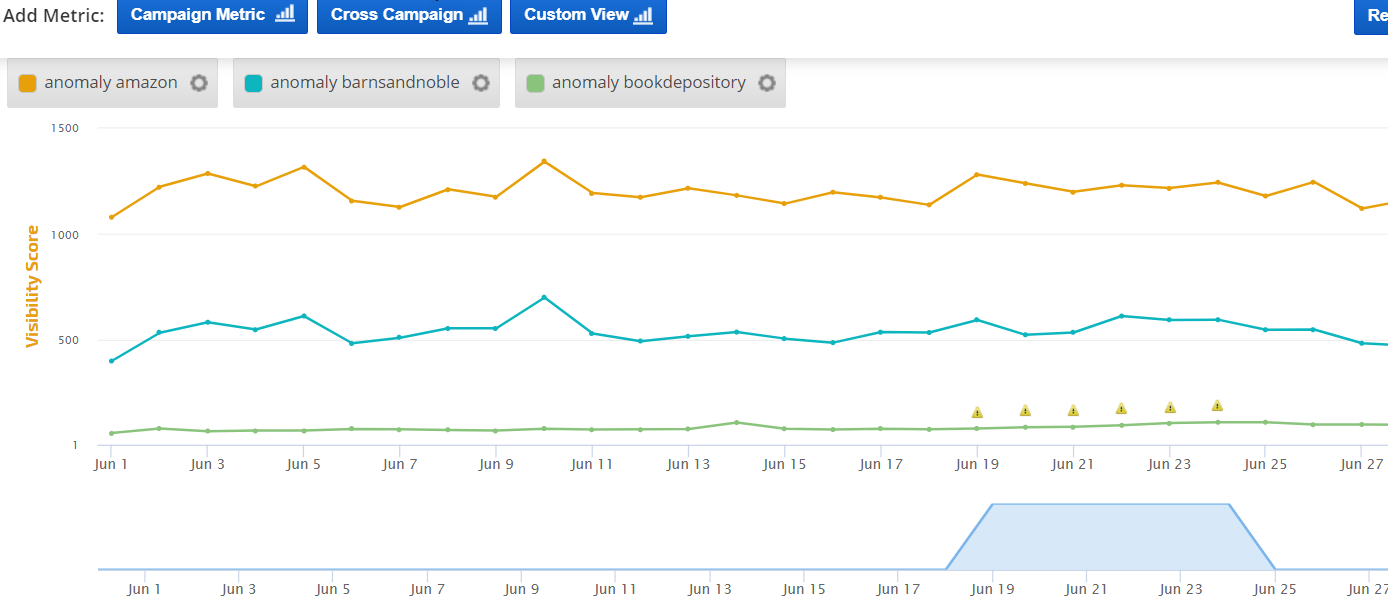Viewport: 1388px width, 604px height.
Task: Click the teal barnsandnoble color swatch
Action: coord(254,83)
